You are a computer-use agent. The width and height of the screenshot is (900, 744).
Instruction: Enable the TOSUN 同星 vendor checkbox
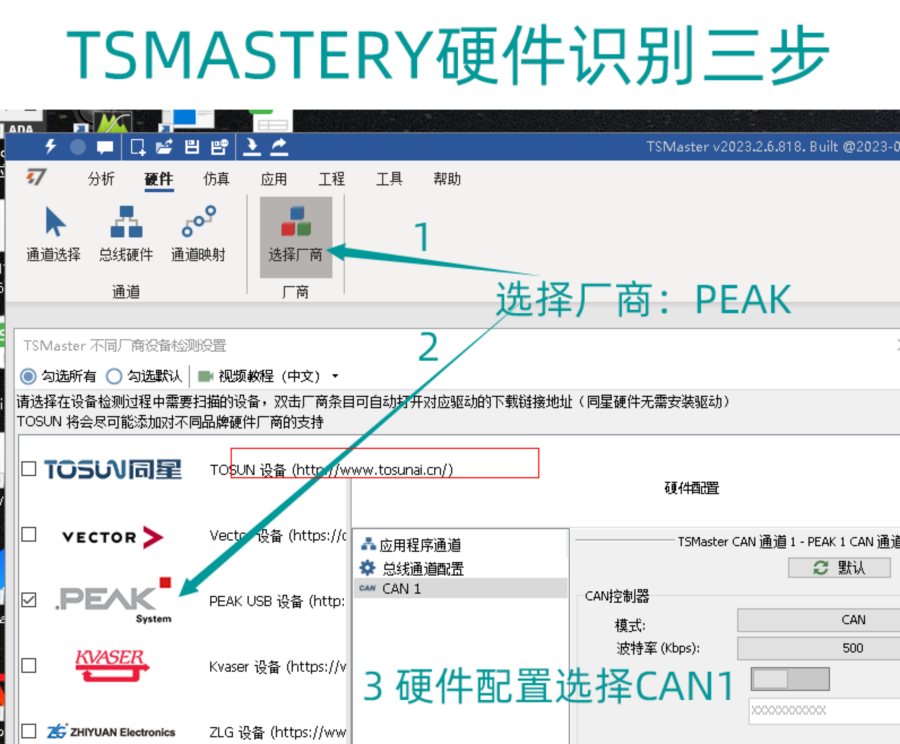click(x=29, y=469)
